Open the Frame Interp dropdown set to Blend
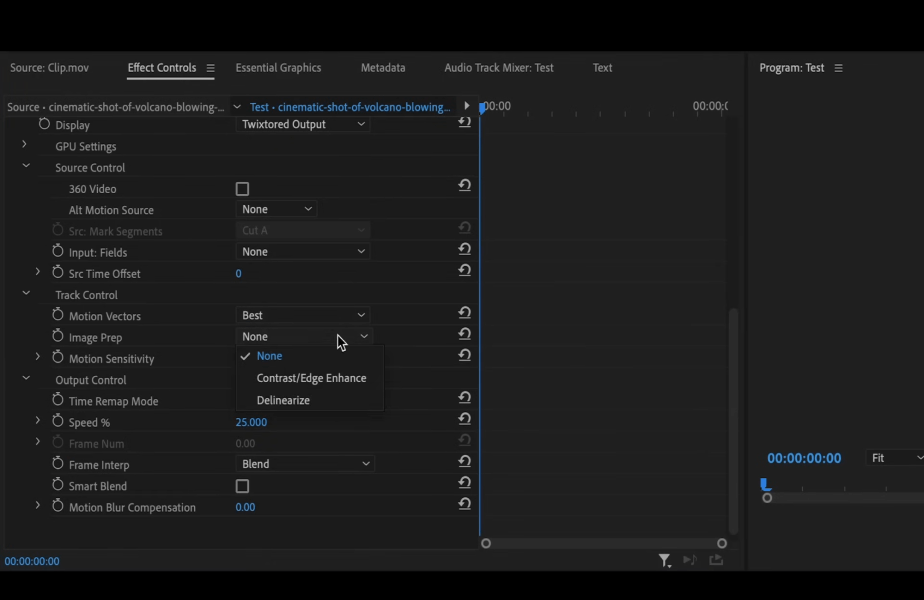The height and width of the screenshot is (600, 924). [x=305, y=464]
